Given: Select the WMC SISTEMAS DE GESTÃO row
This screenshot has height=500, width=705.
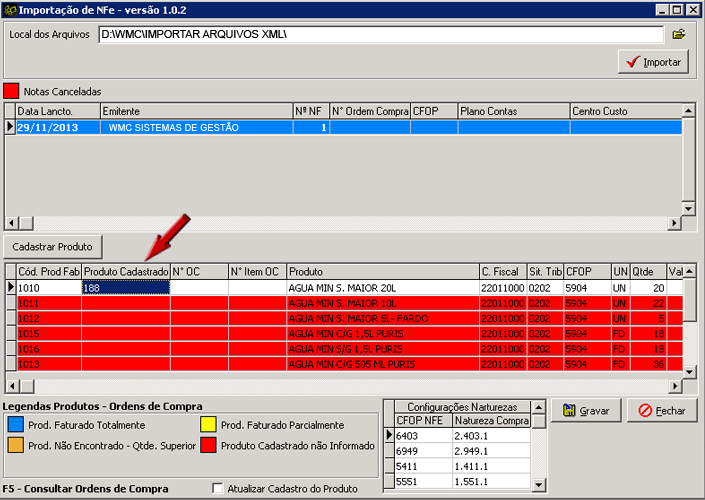Looking at the screenshot, I should (x=173, y=127).
